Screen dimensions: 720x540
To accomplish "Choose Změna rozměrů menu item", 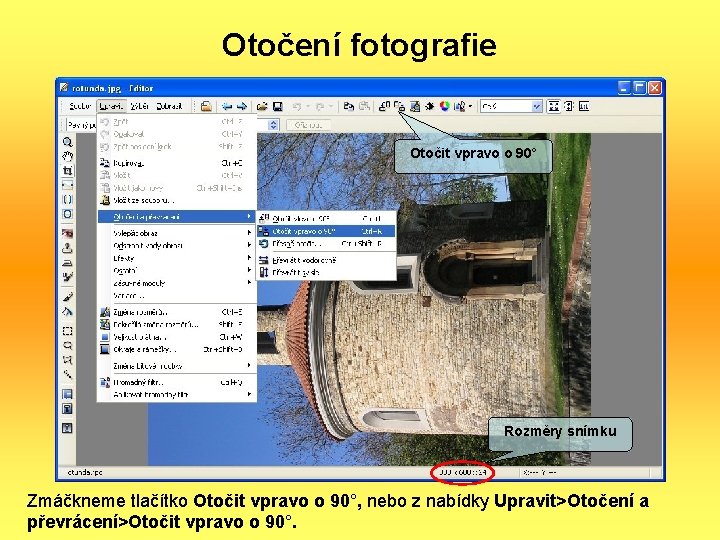I will (177, 312).
